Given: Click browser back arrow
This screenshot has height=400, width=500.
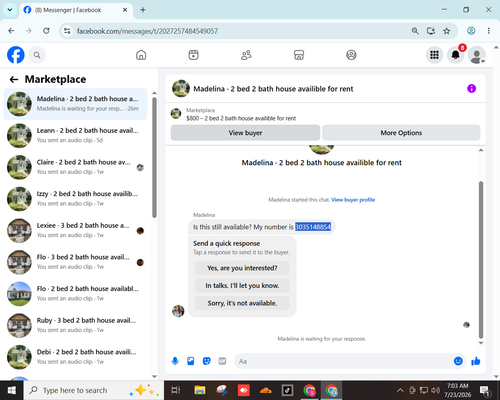Looking at the screenshot, I should tap(11, 31).
